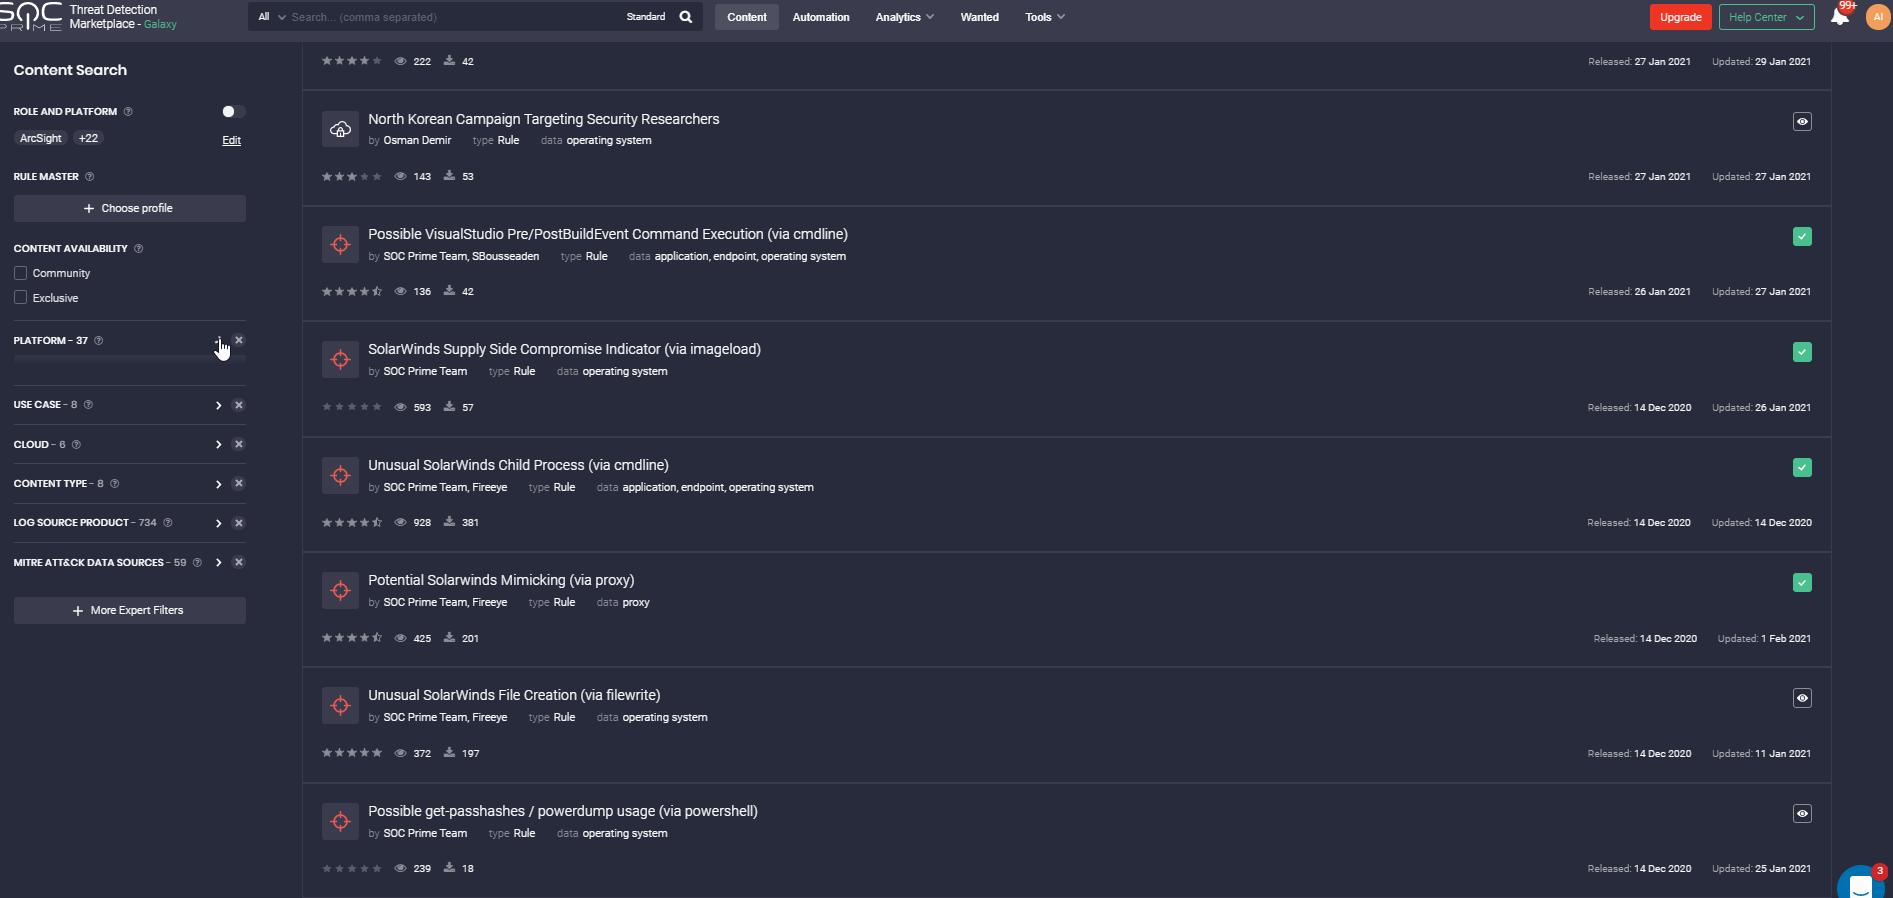Image resolution: width=1893 pixels, height=898 pixels.
Task: Clear the Log Source Product filter
Action: point(239,523)
